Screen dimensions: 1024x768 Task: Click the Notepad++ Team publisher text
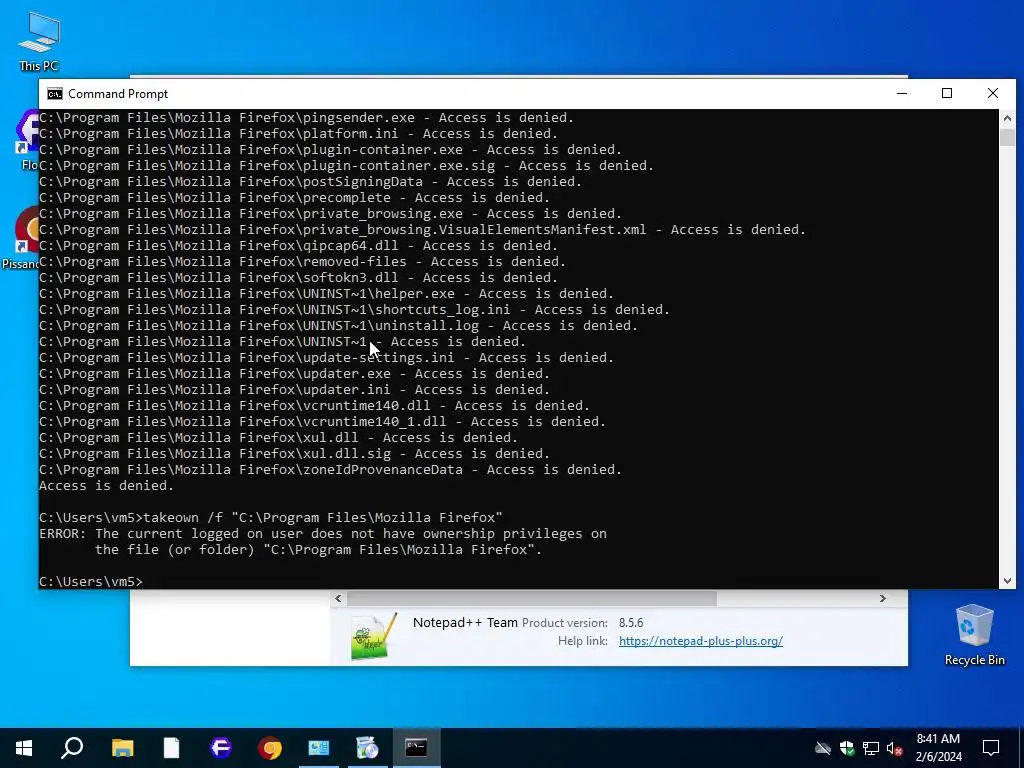(x=465, y=623)
